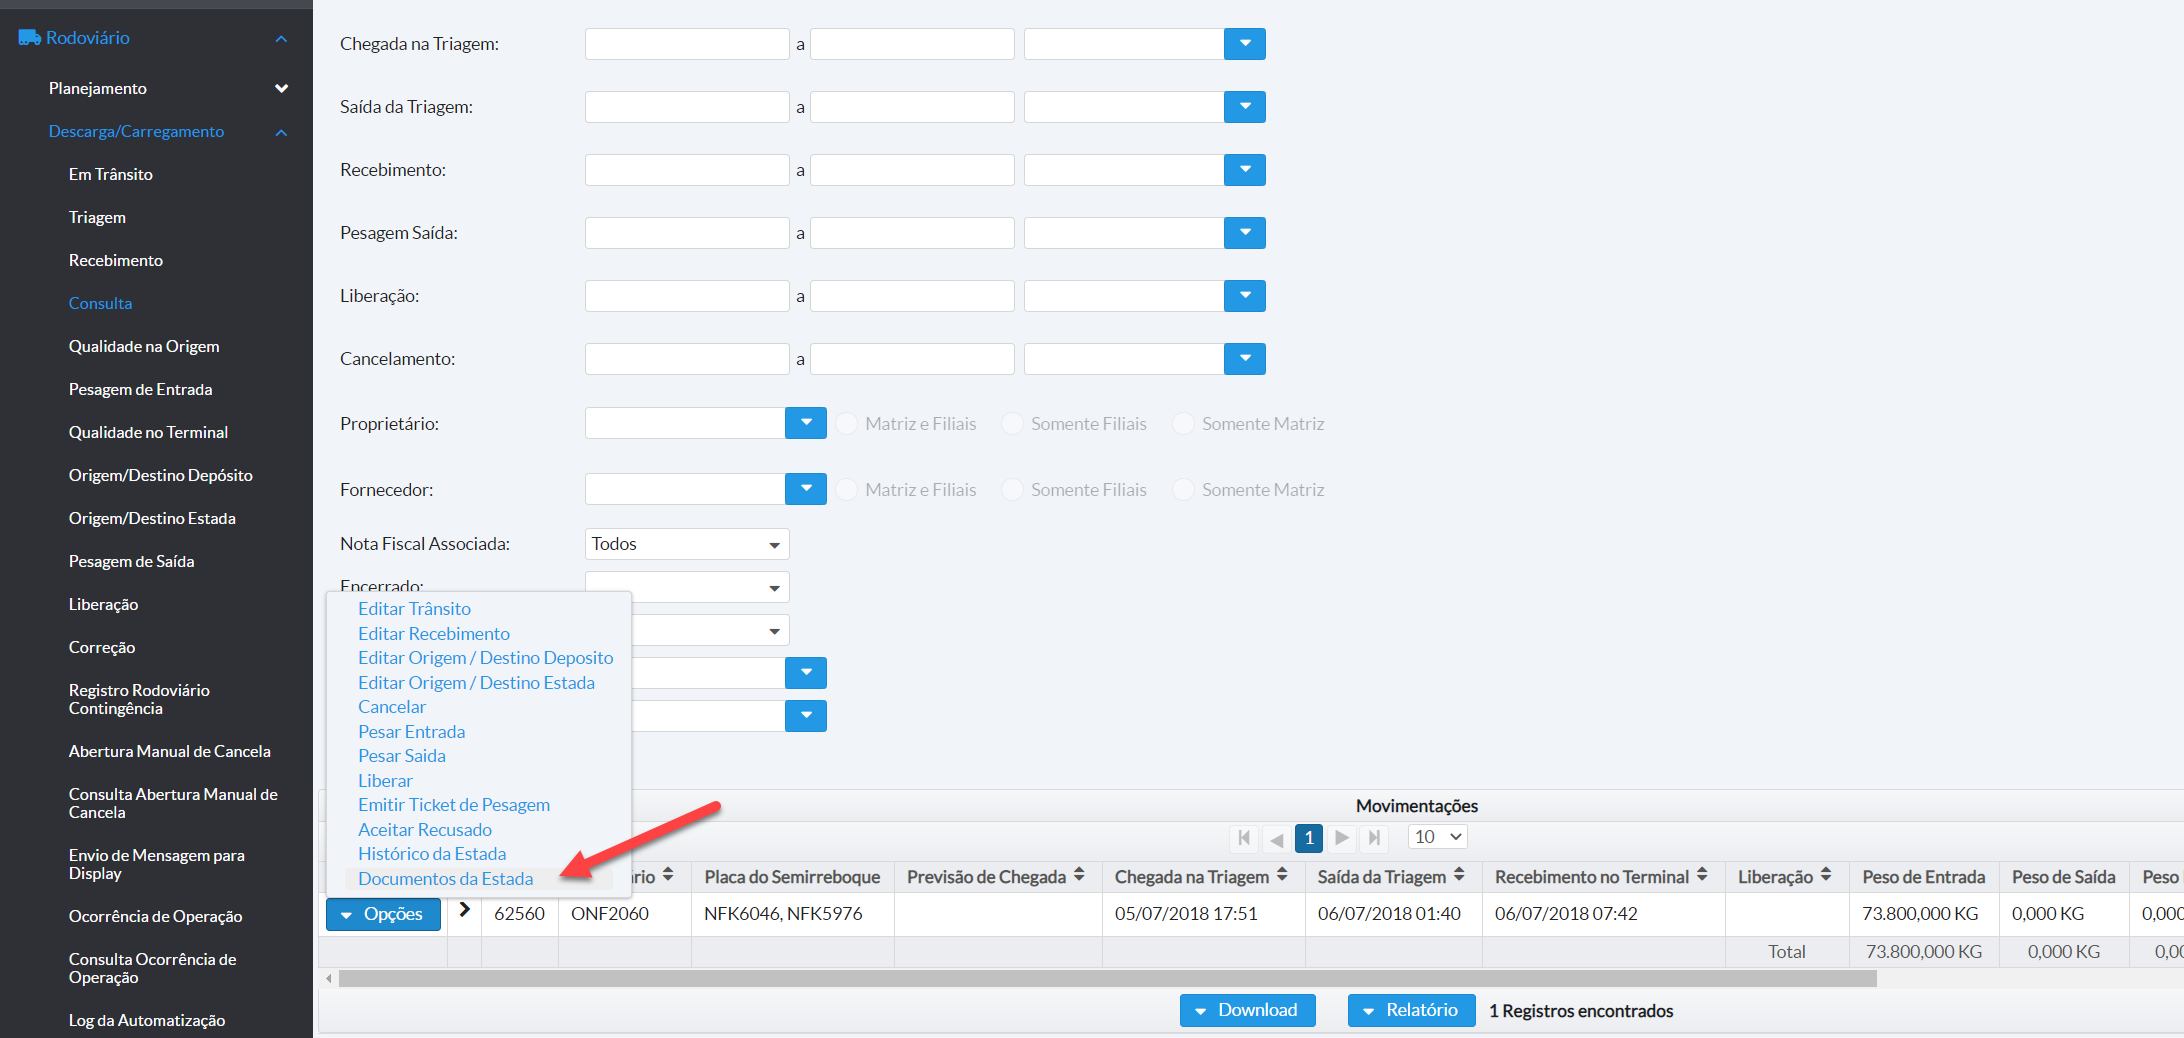
Task: Sort by Chegada na Triagem column
Action: [x=1282, y=876]
